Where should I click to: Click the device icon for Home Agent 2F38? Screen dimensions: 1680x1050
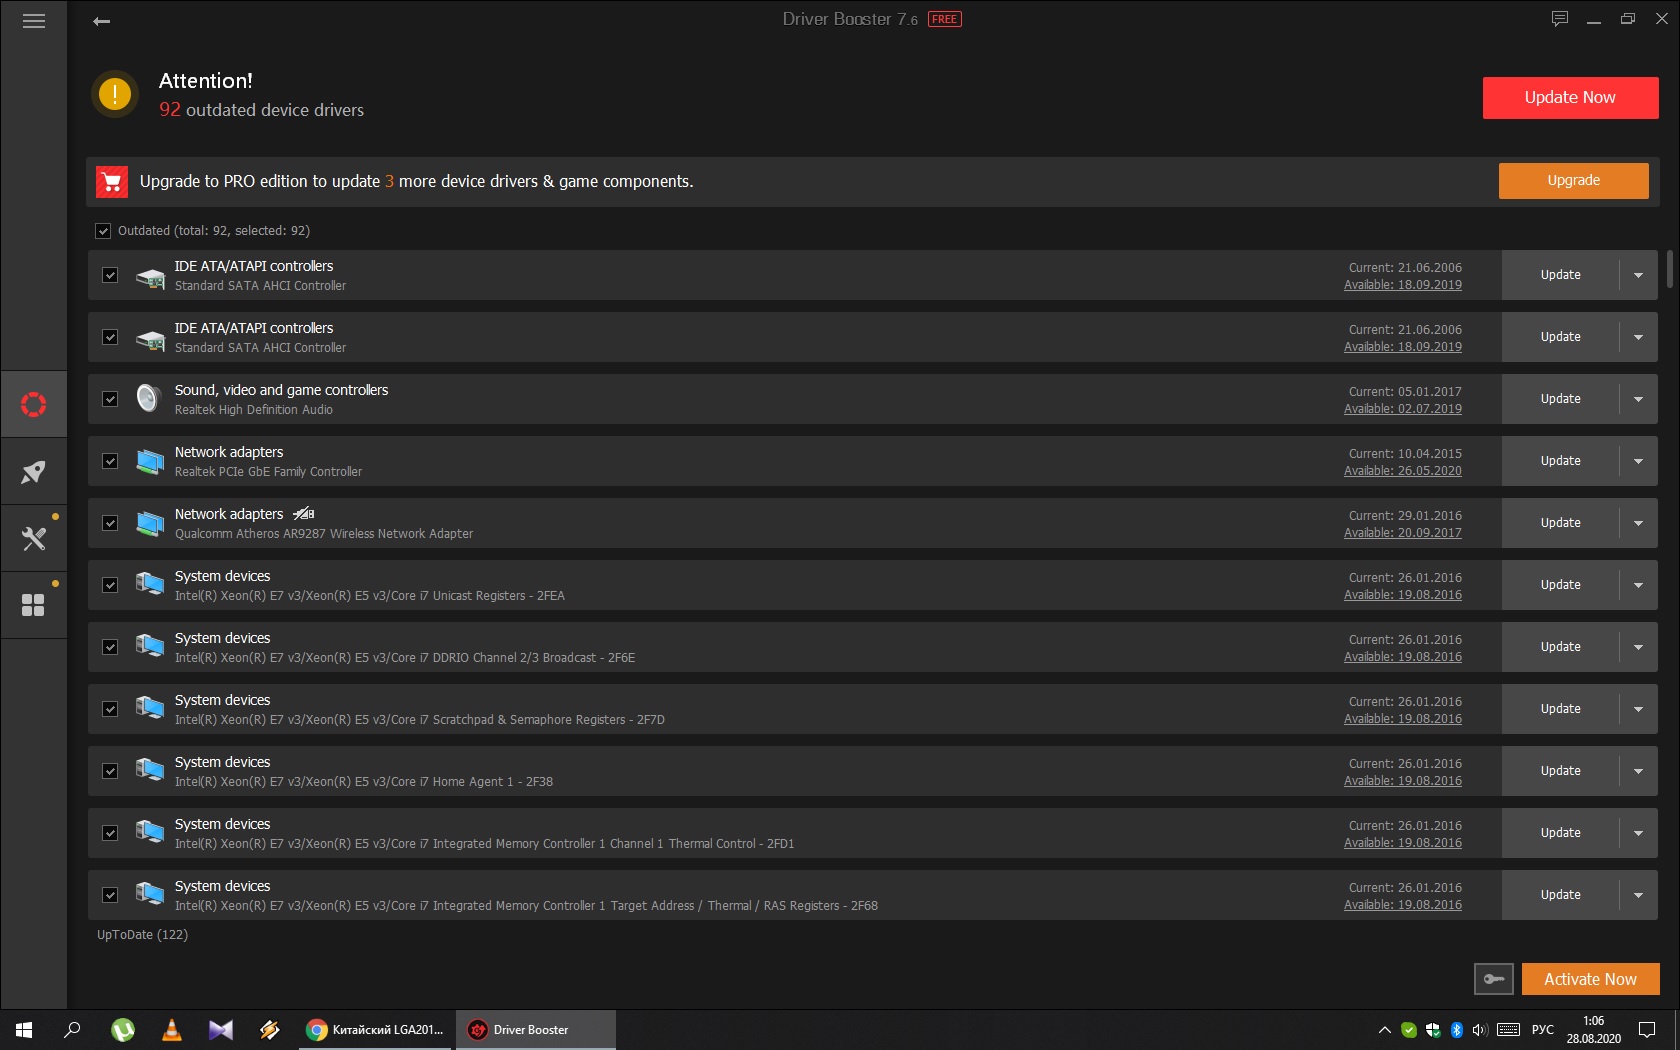pos(150,771)
